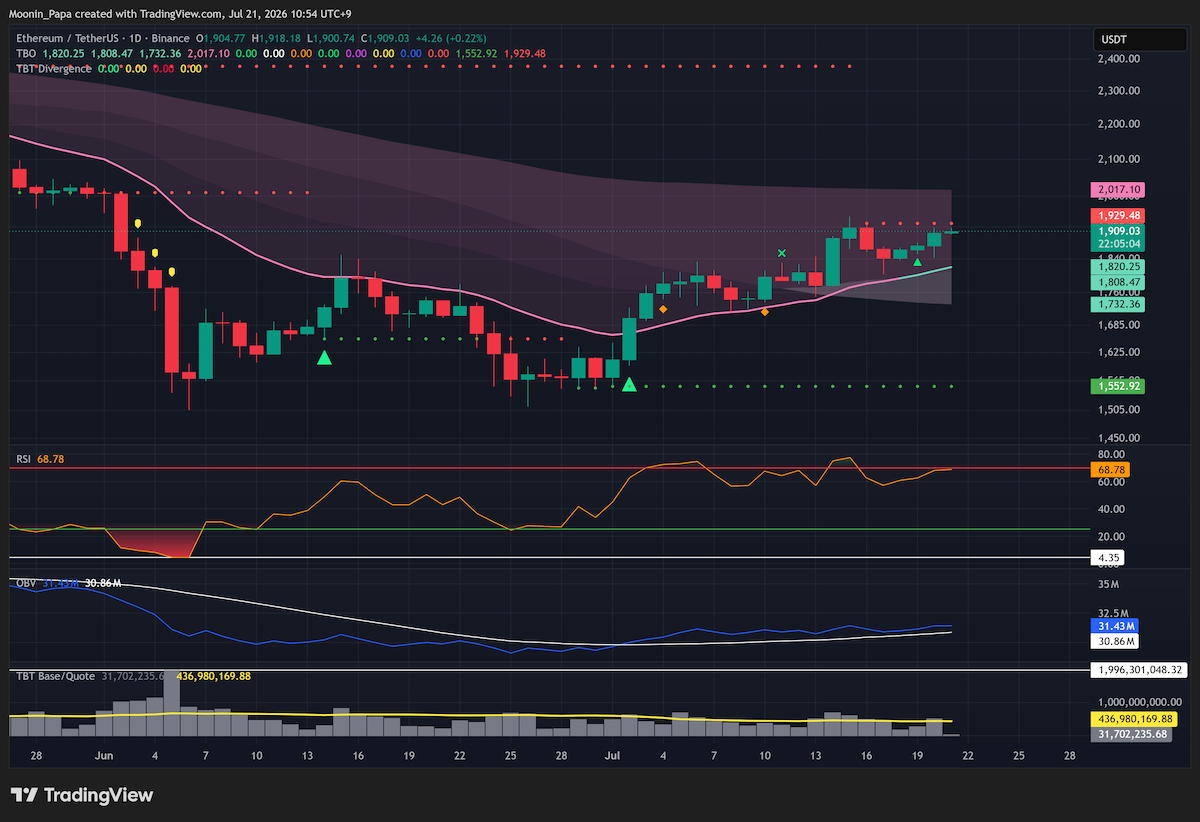Click the TBT Base/Quote pane legend
The height and width of the screenshot is (822, 1200).
(x=54, y=676)
